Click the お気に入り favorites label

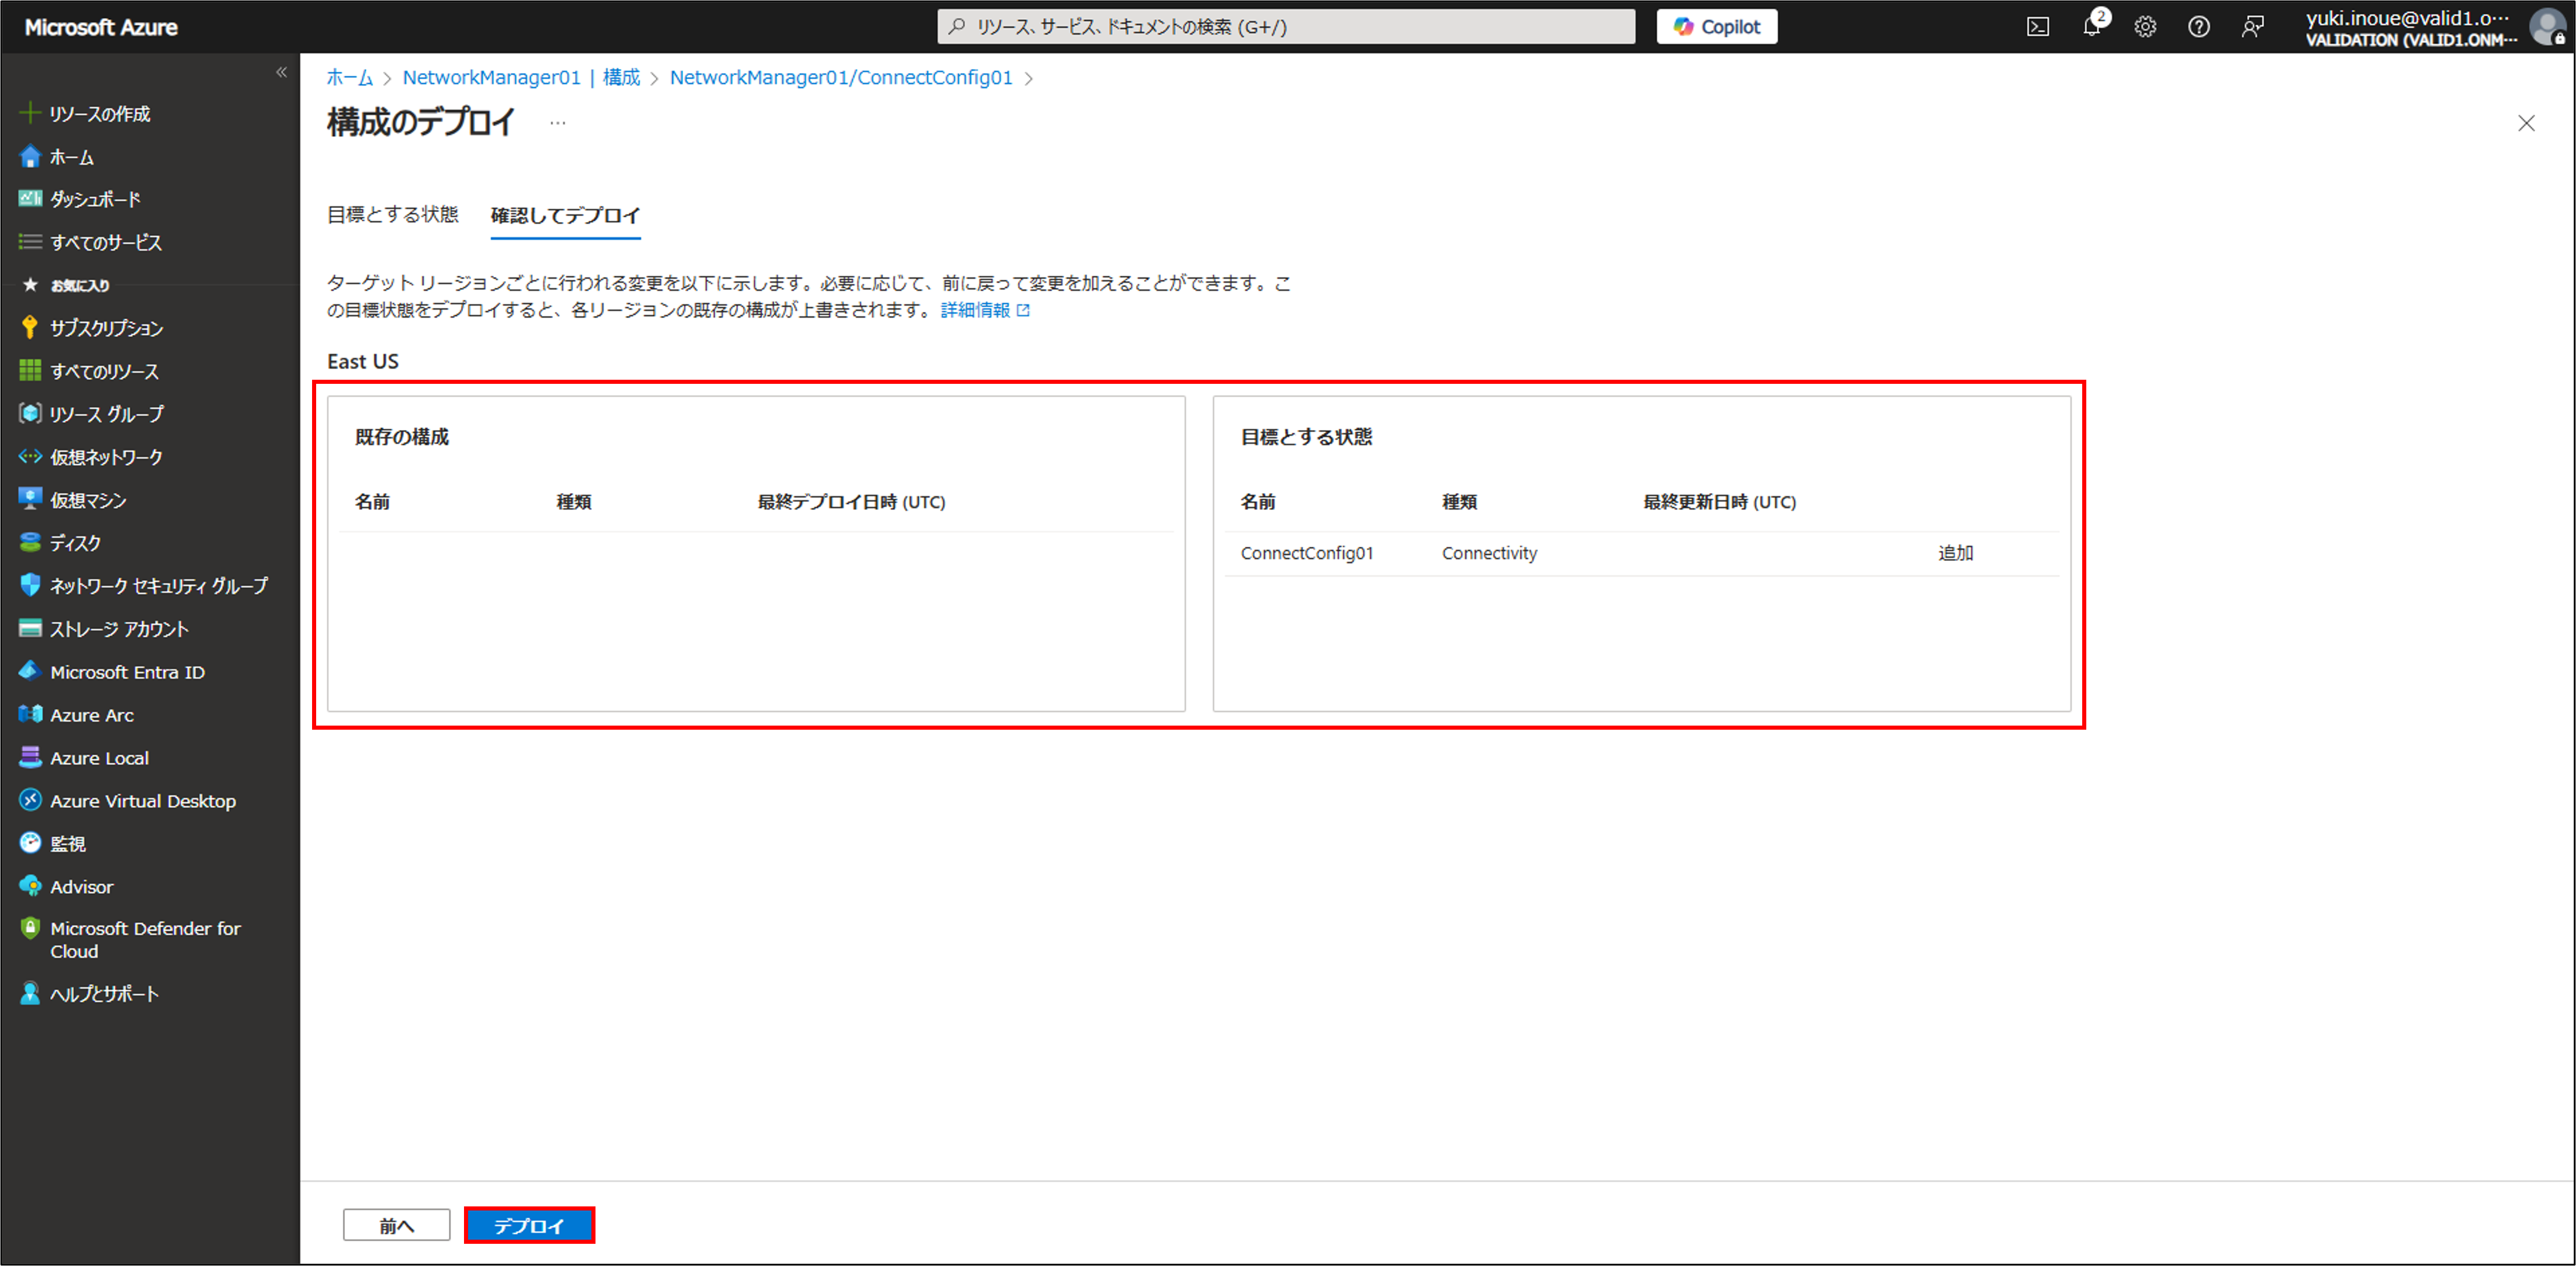(80, 285)
